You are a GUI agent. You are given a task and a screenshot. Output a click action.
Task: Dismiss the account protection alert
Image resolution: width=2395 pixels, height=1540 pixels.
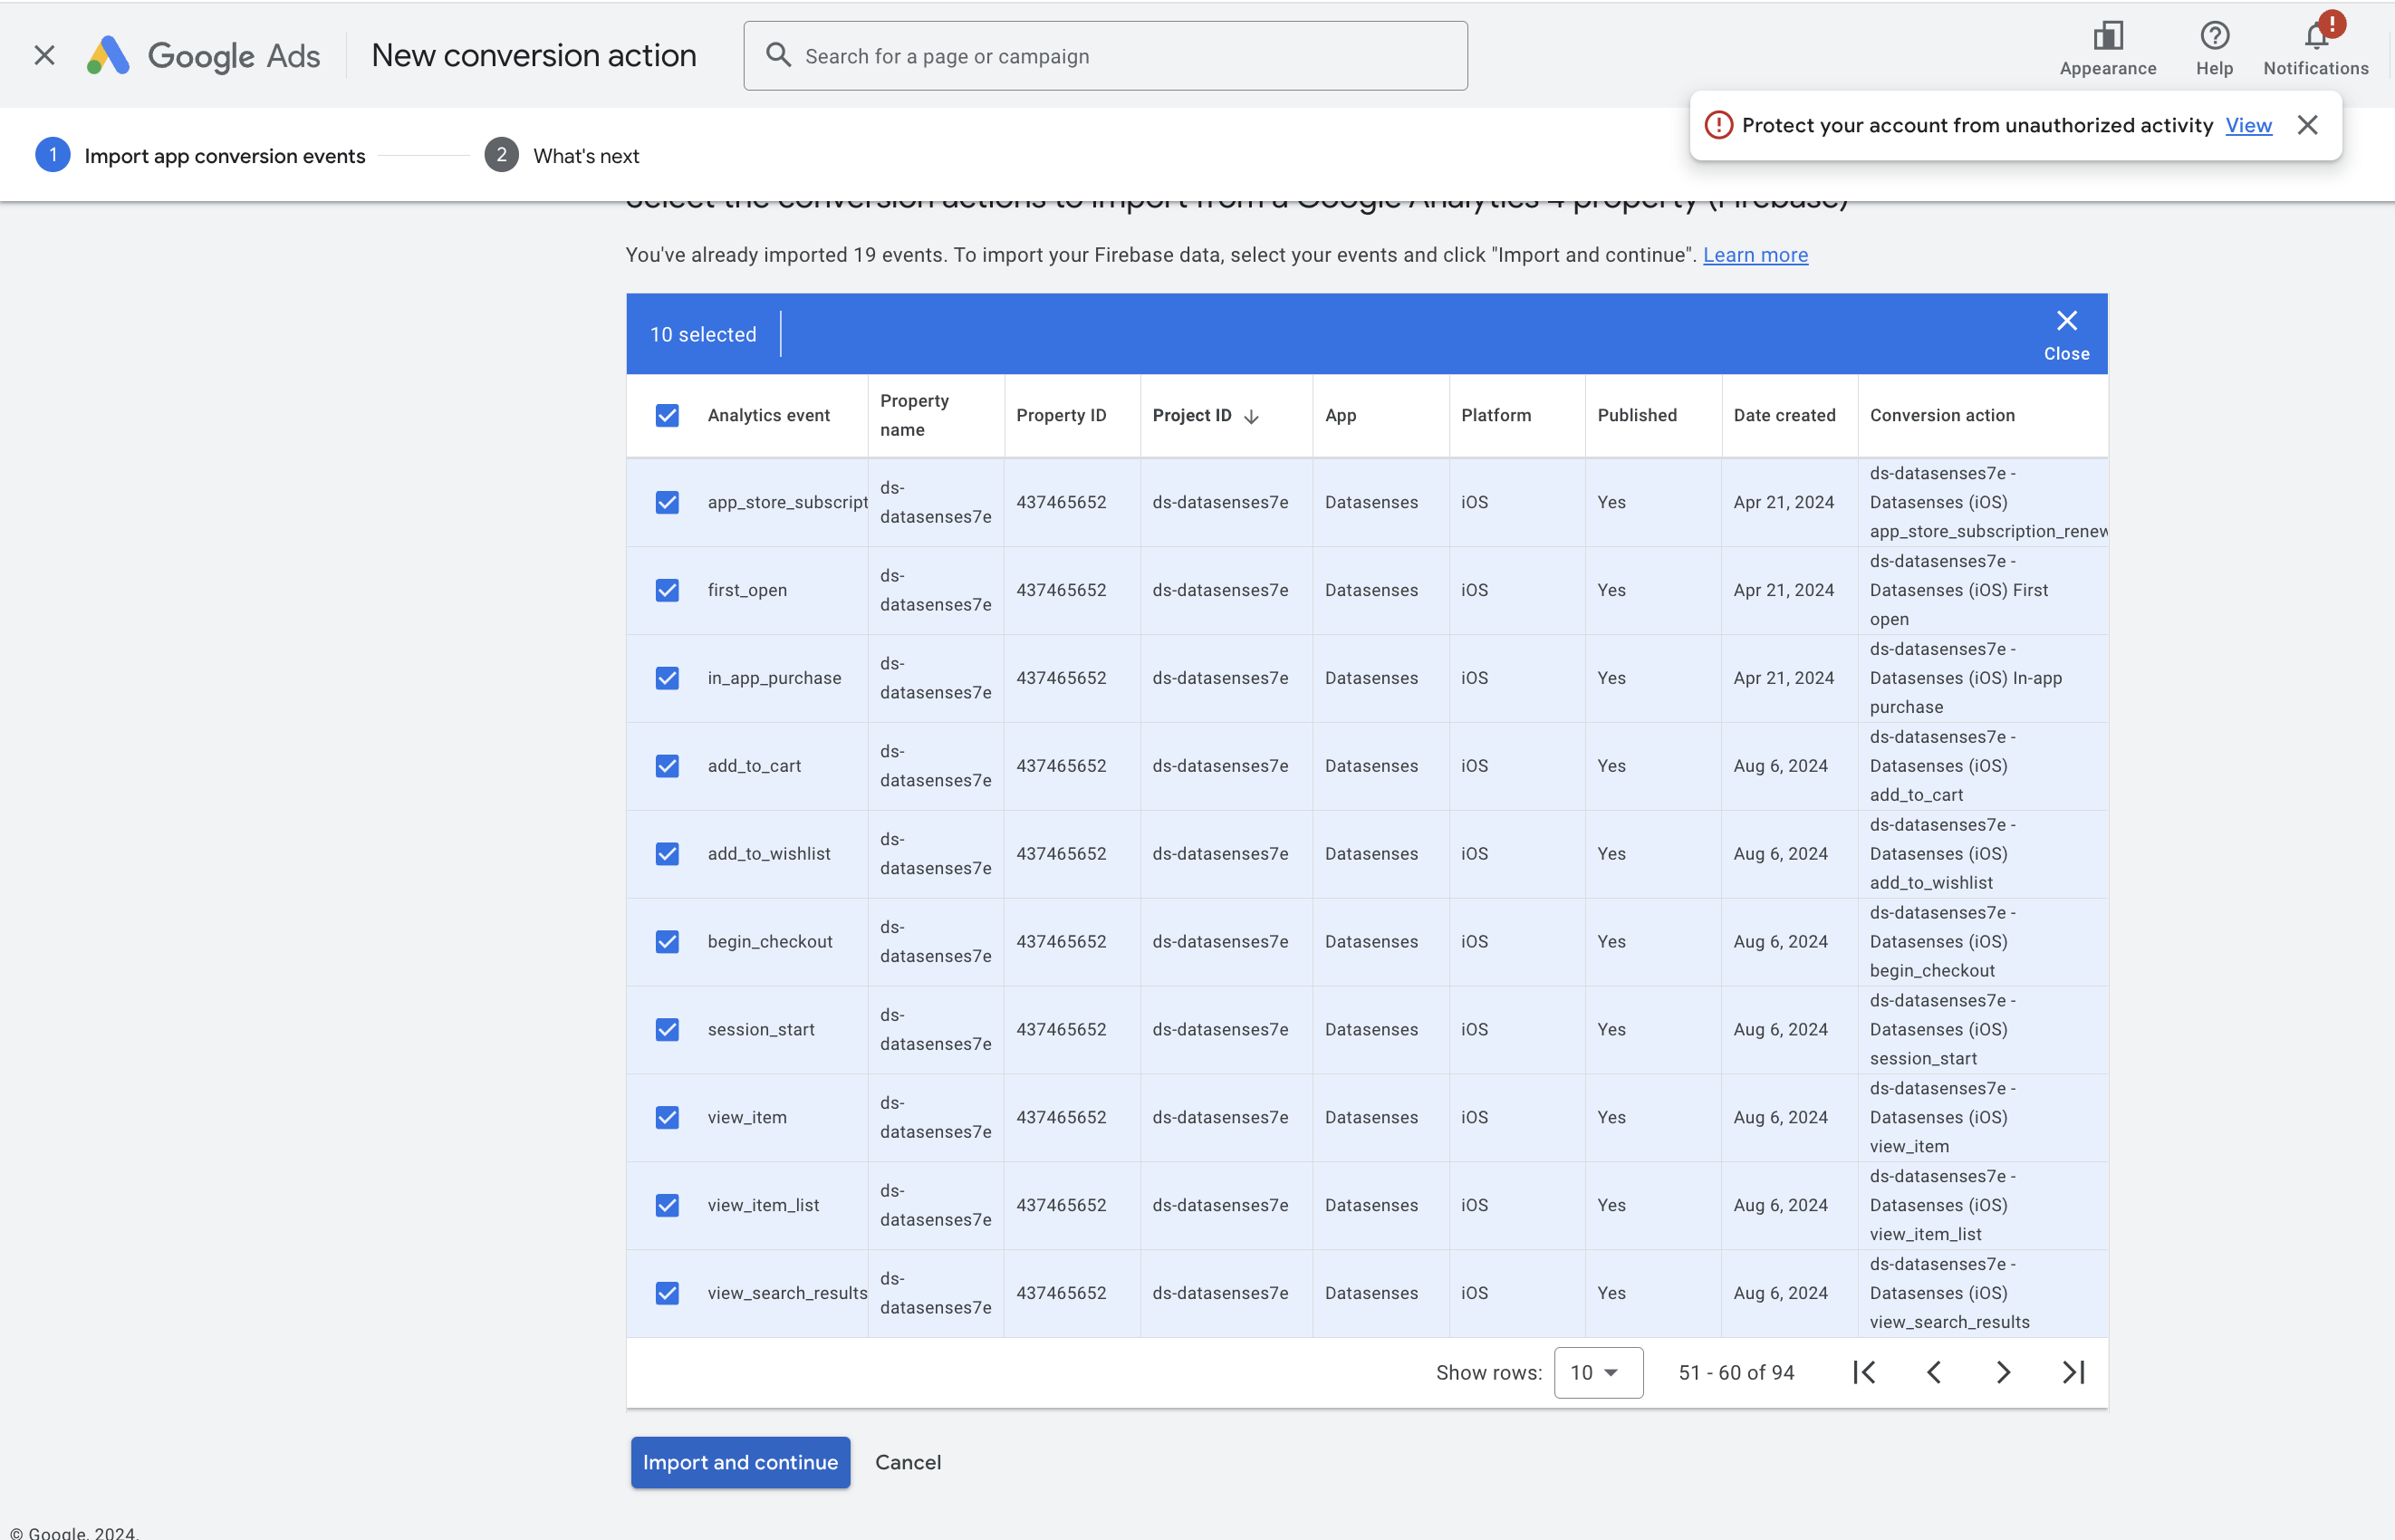coord(2307,125)
